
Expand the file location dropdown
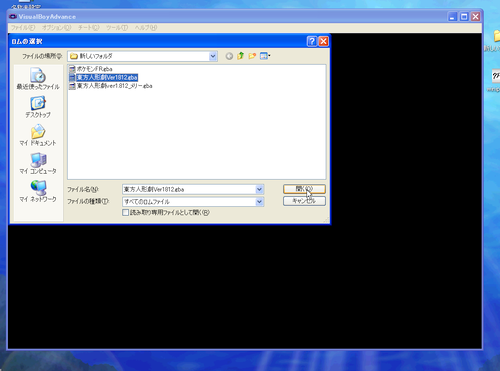[x=213, y=56]
